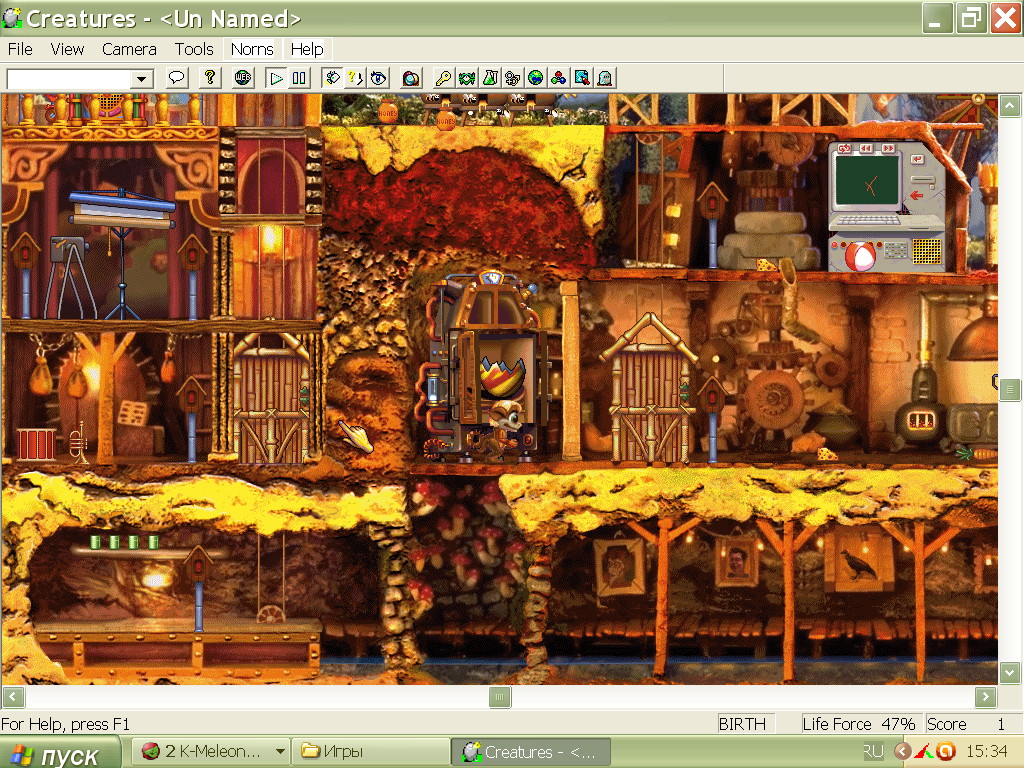Open the Пуск start button

pyautogui.click(x=60, y=752)
